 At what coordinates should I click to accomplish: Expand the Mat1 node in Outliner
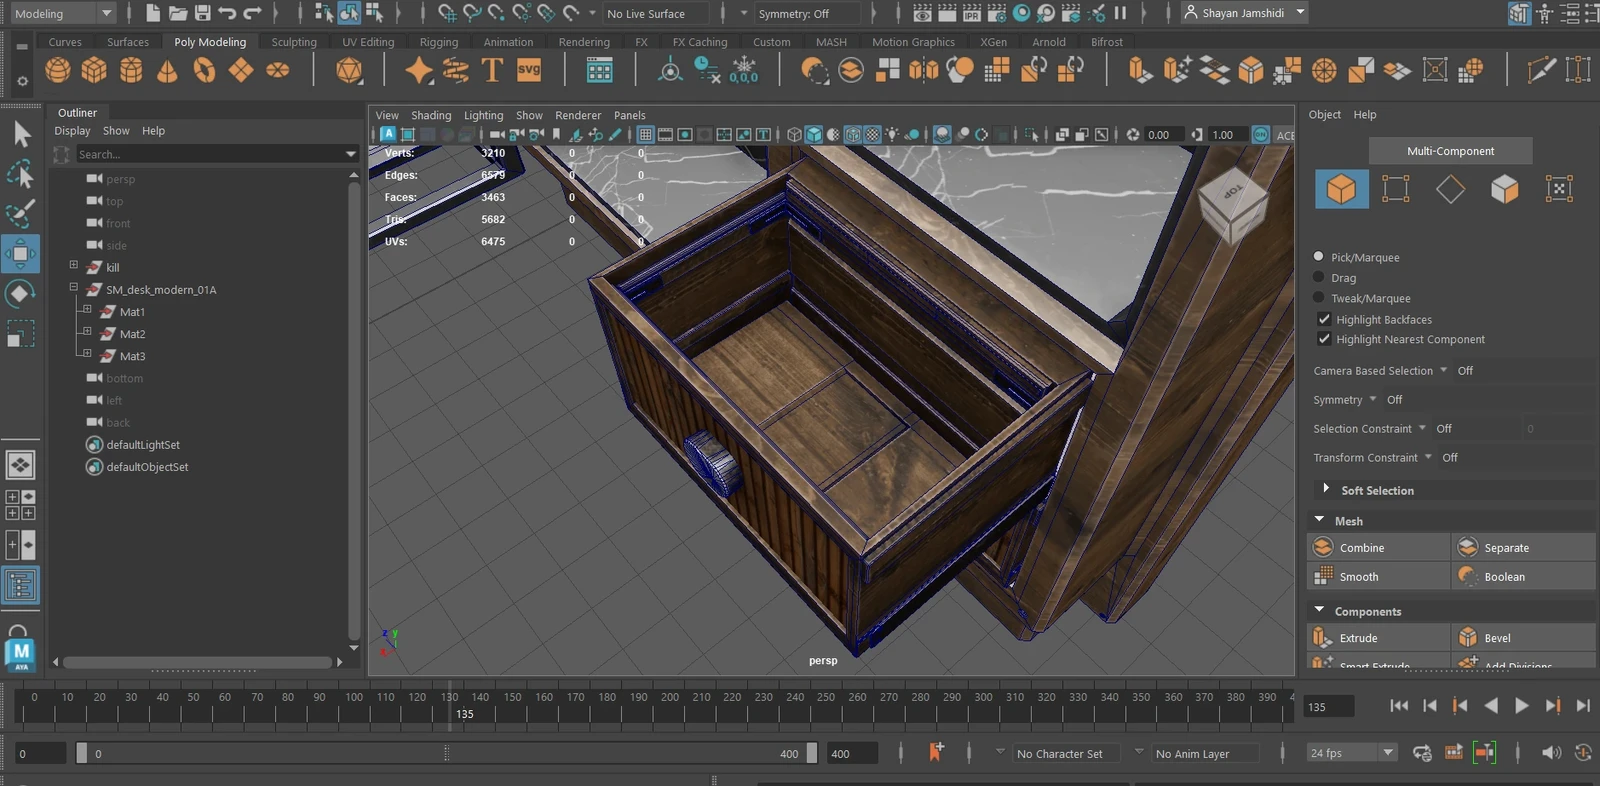coord(87,311)
